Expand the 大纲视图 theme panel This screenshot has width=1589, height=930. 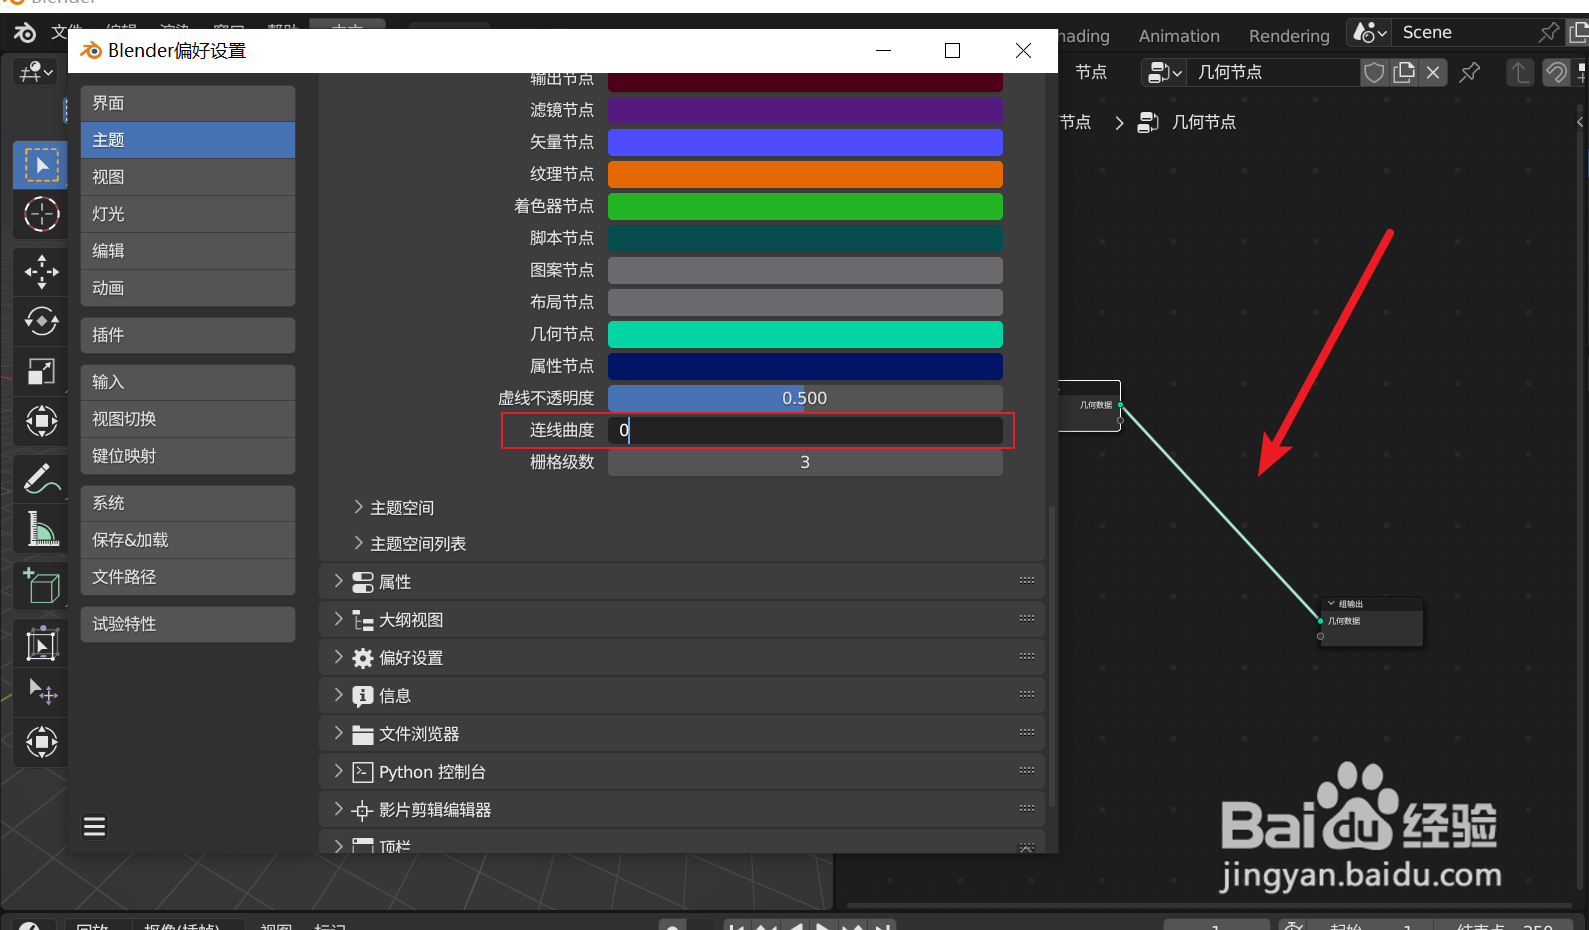click(x=682, y=620)
